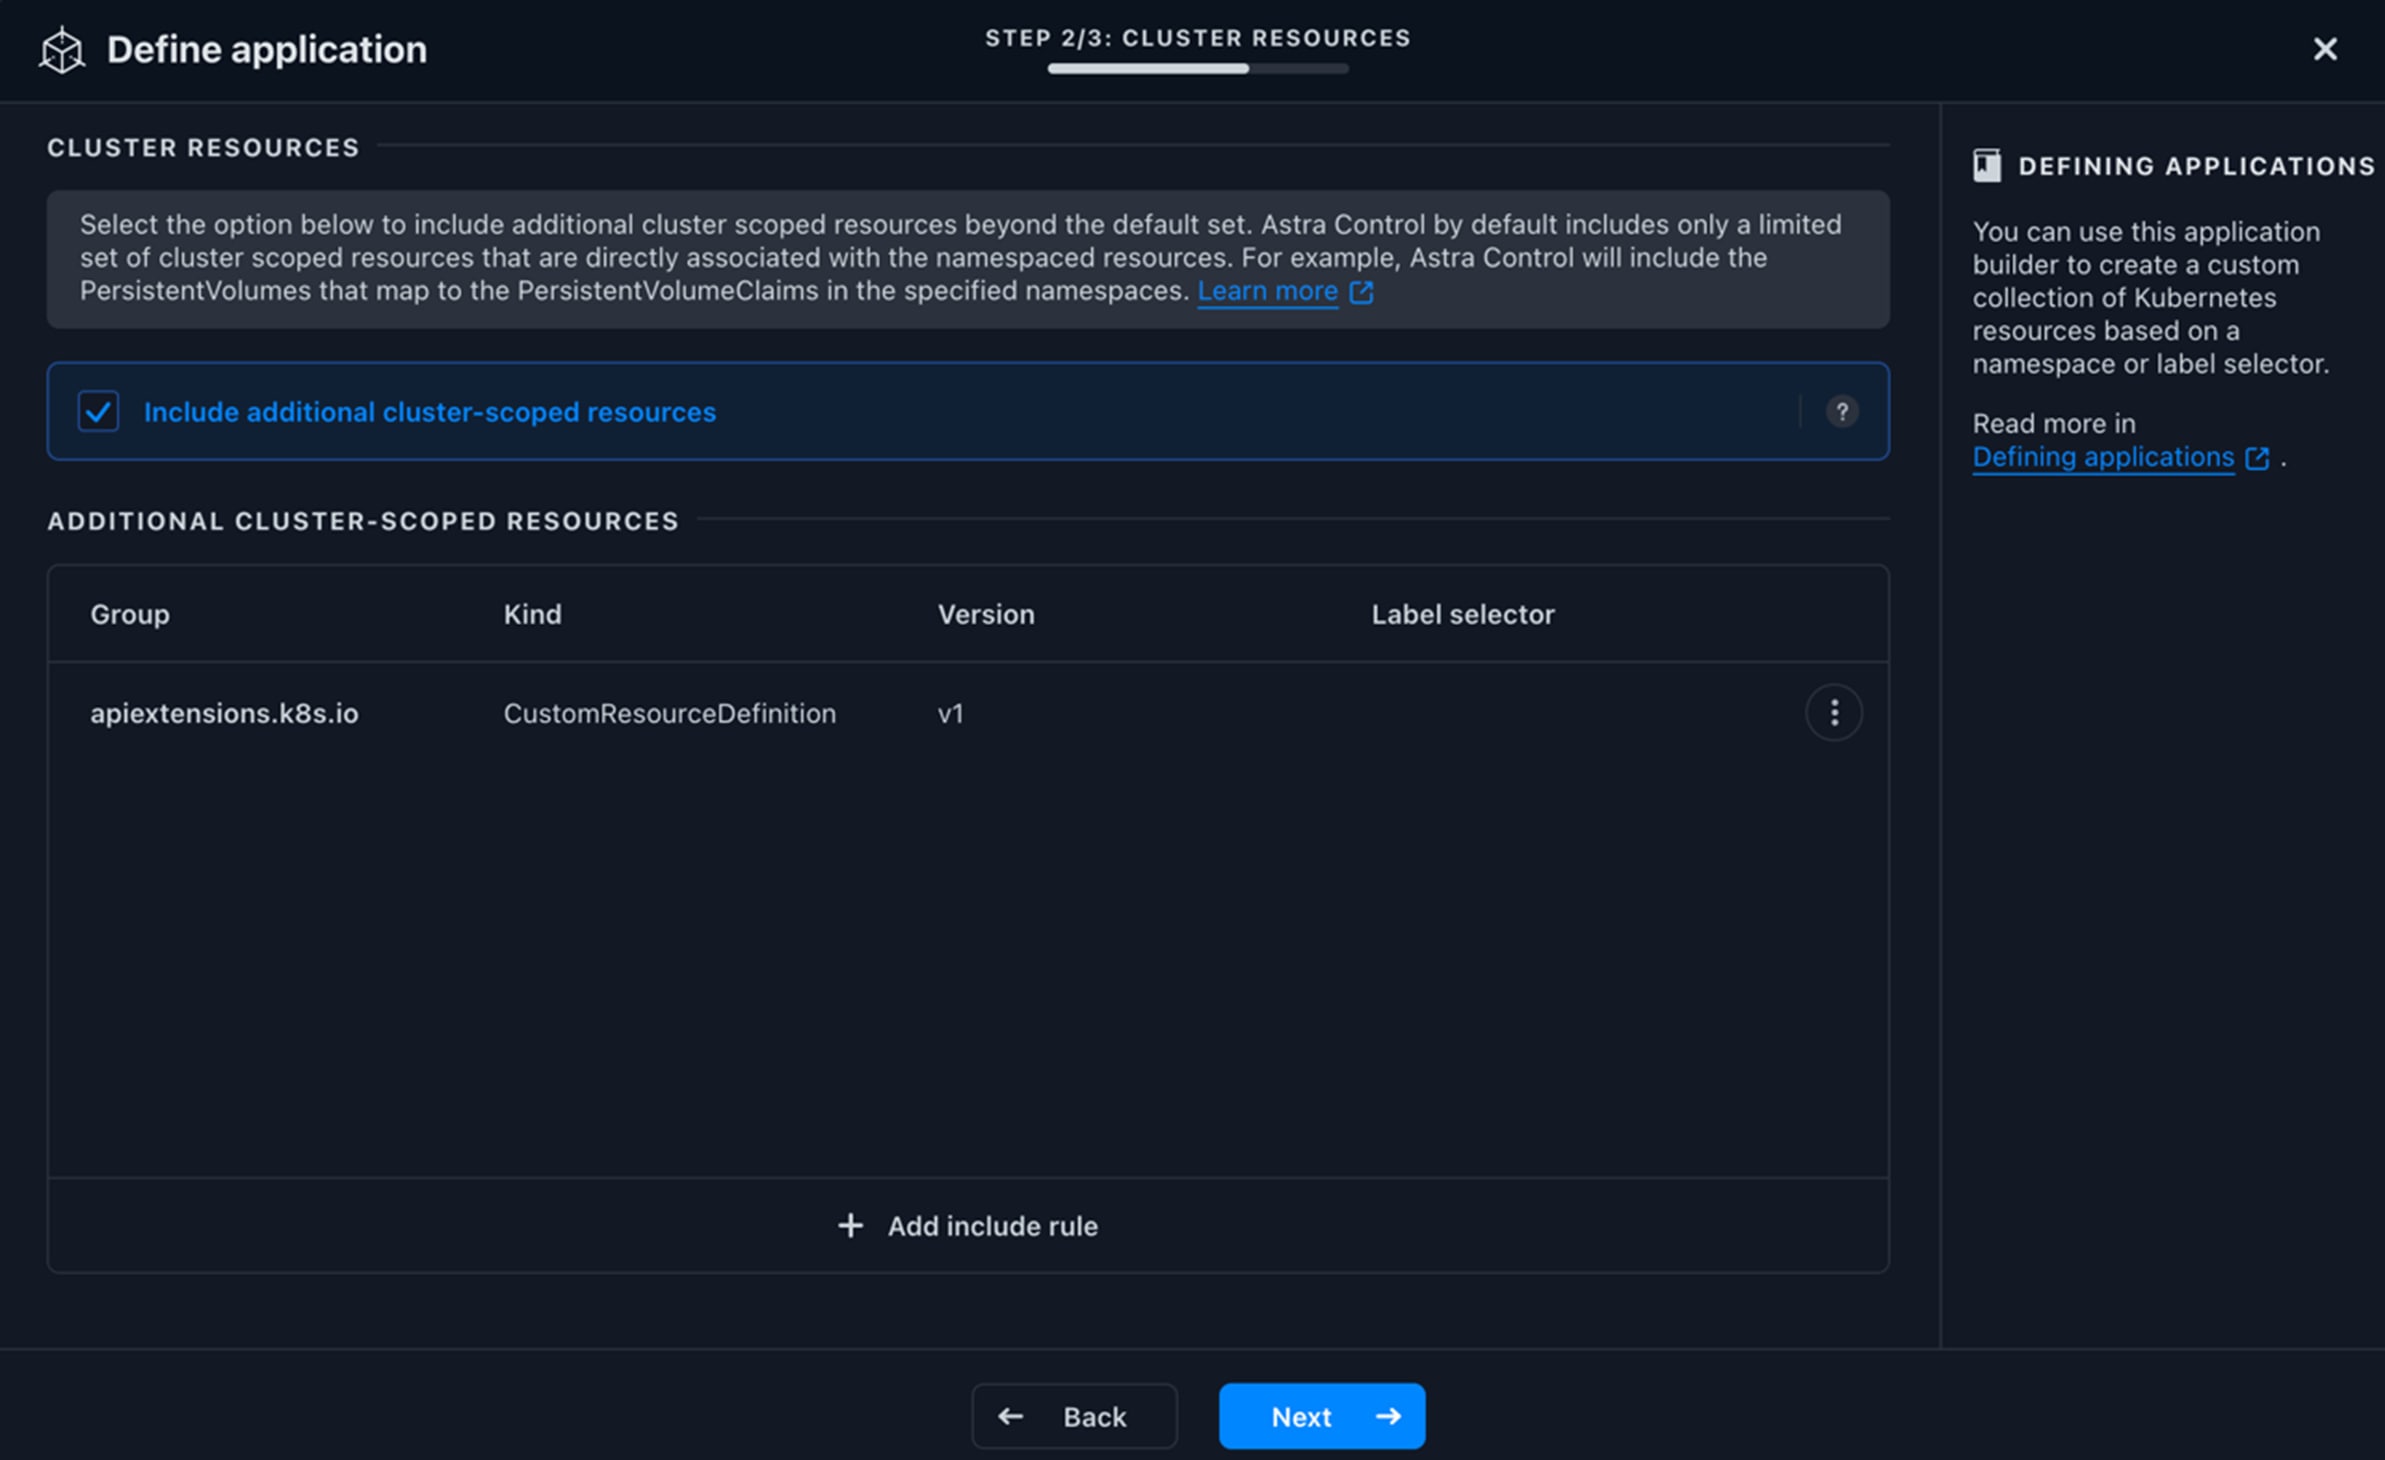This screenshot has height=1460, width=2385.
Task: Click the step progress bar
Action: click(x=1198, y=69)
